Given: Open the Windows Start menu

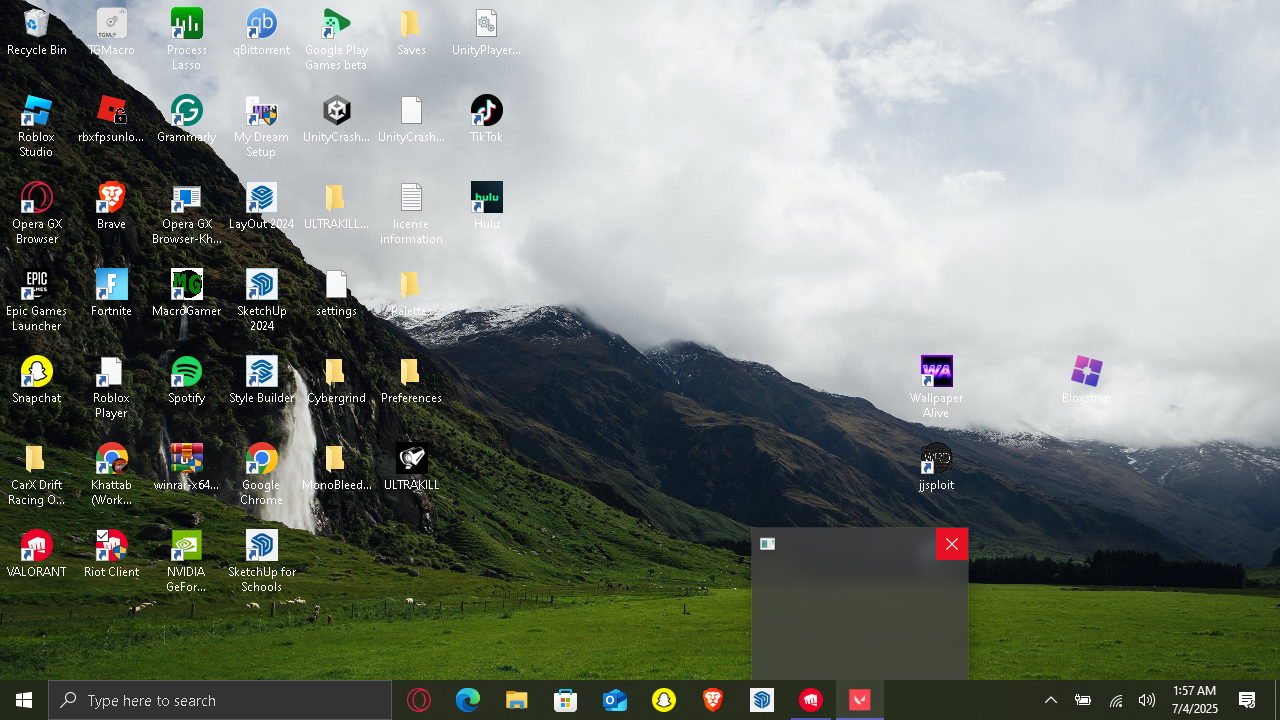Looking at the screenshot, I should point(24,700).
